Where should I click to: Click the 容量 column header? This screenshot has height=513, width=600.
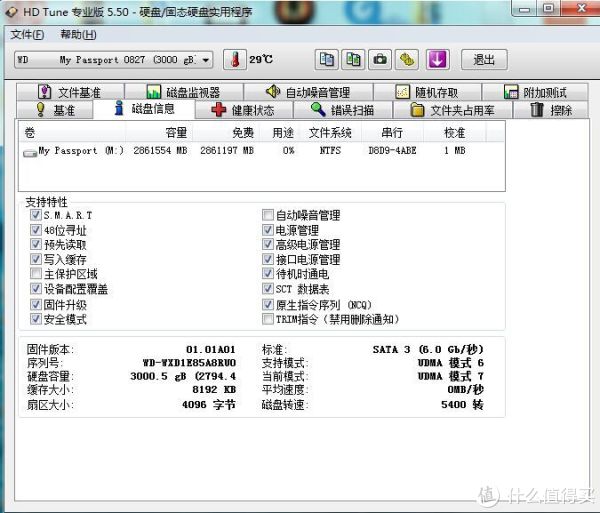click(159, 133)
